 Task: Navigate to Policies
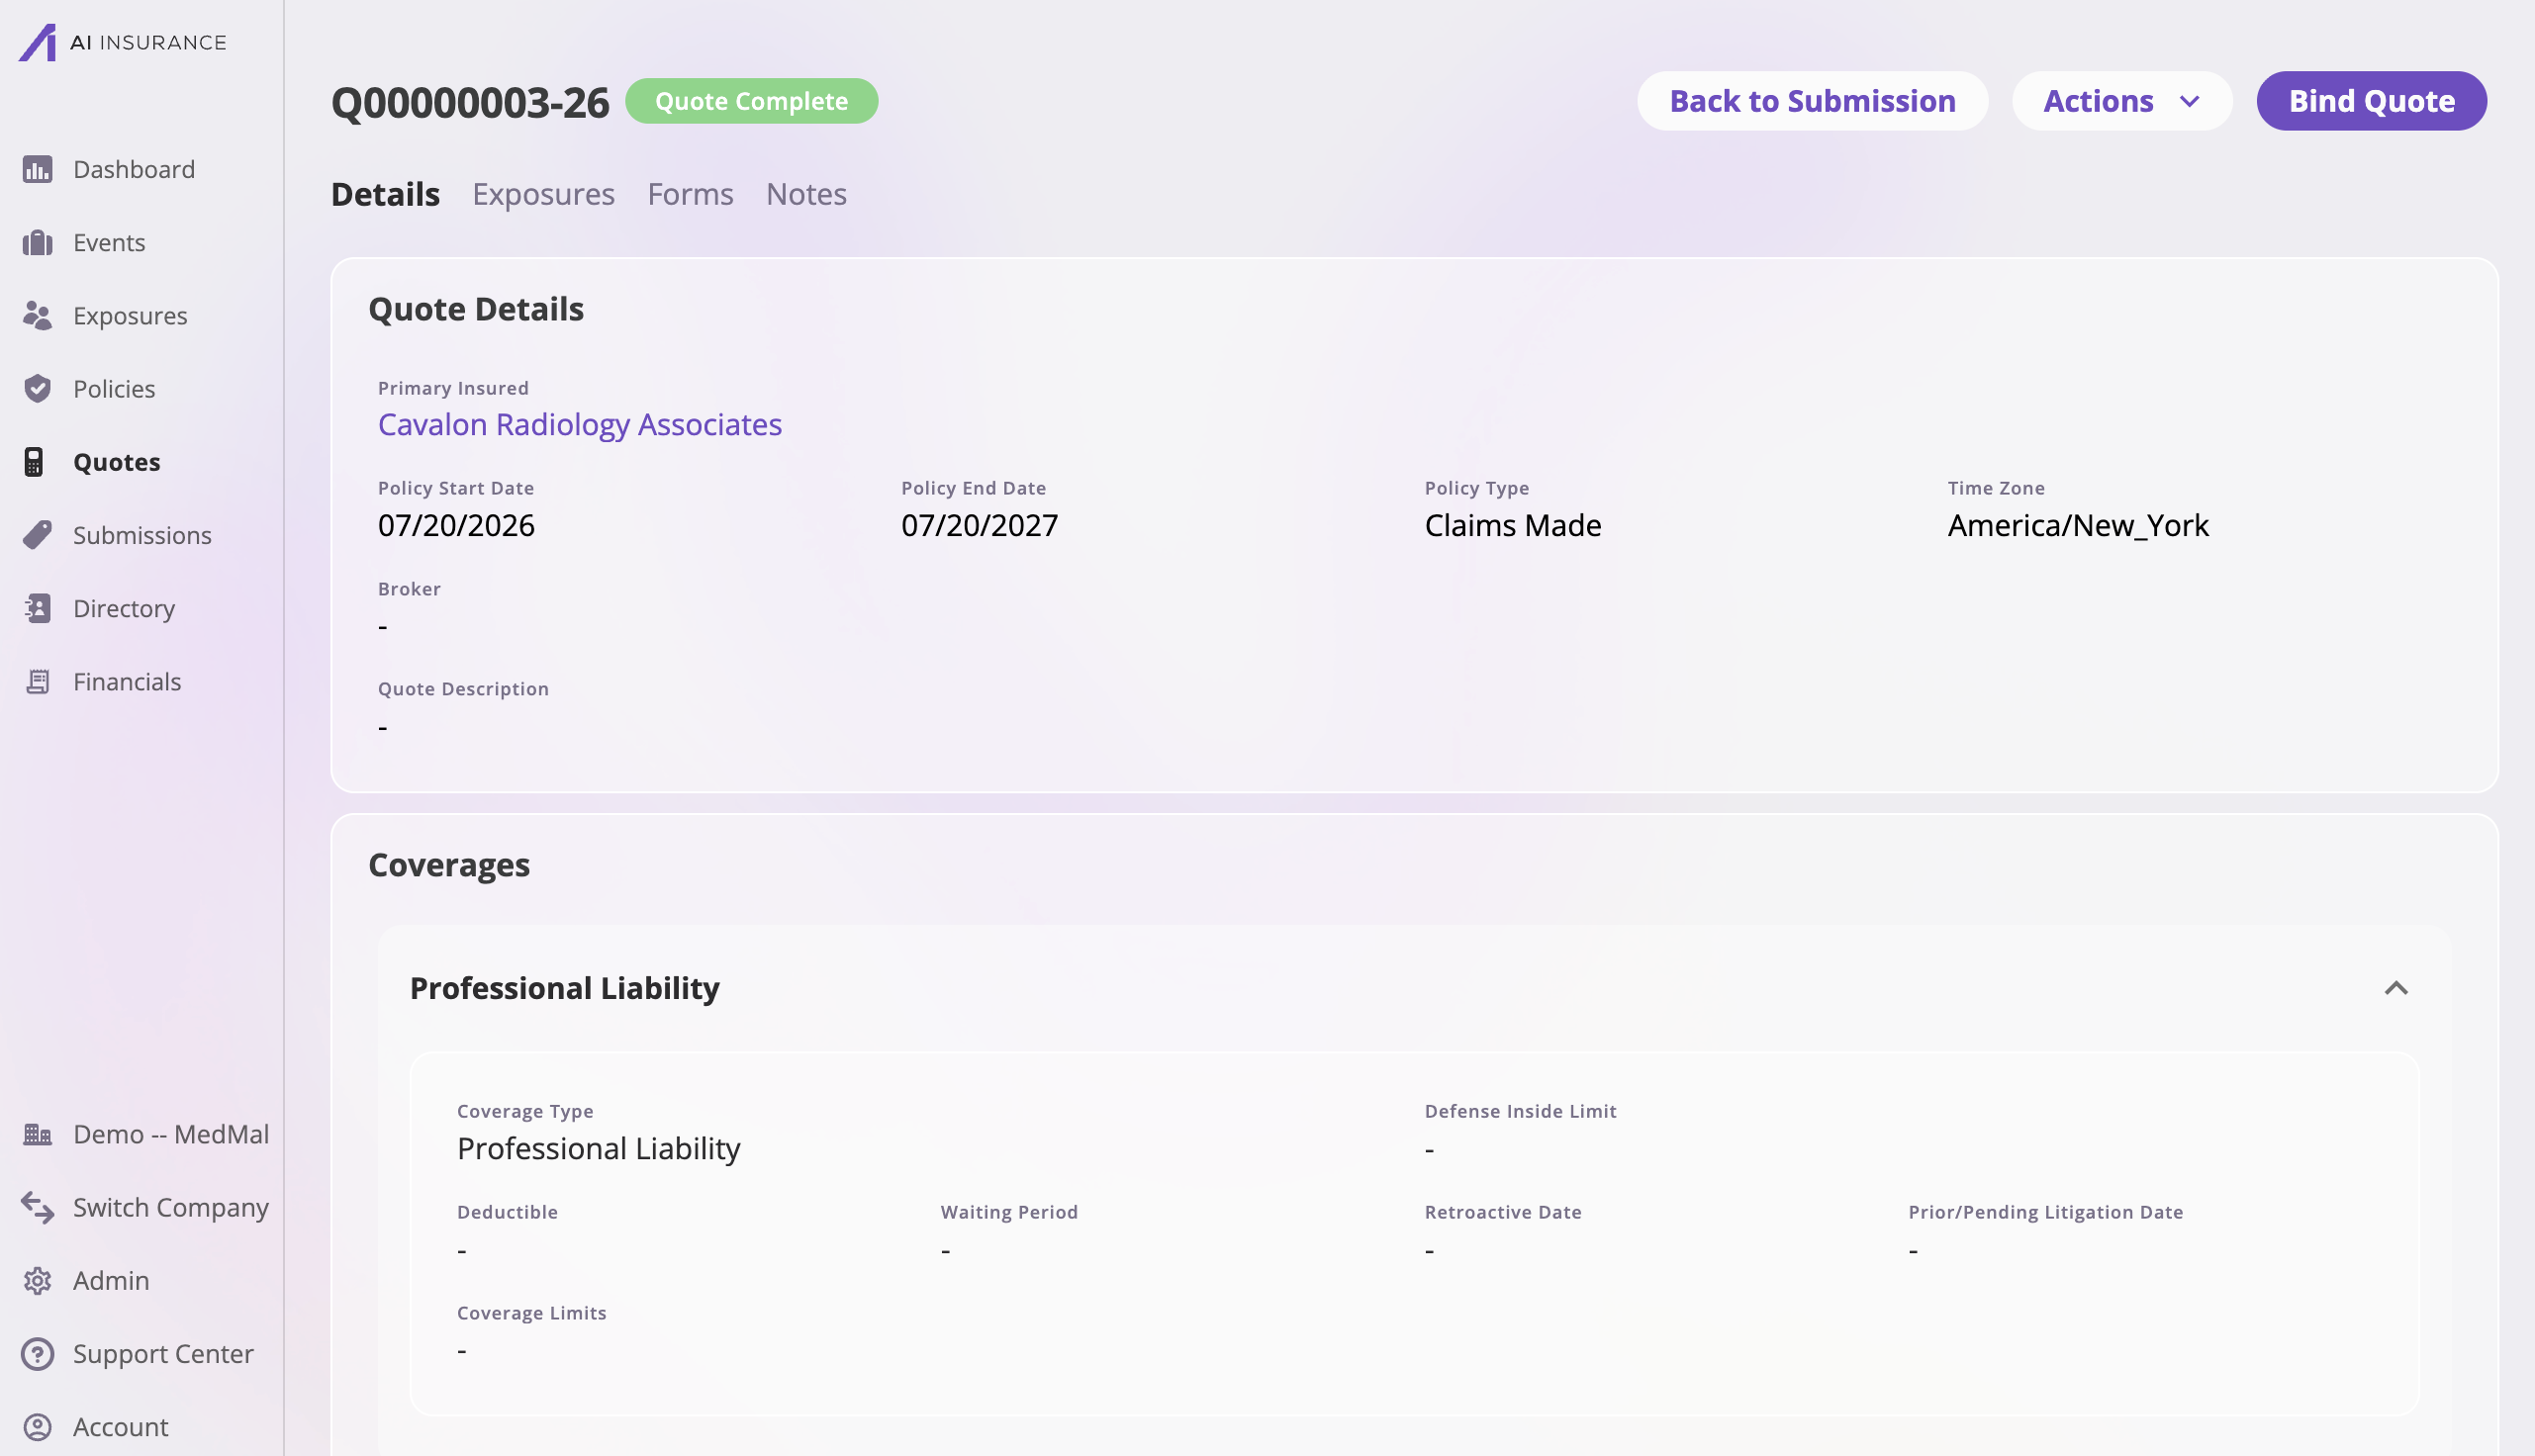(114, 388)
